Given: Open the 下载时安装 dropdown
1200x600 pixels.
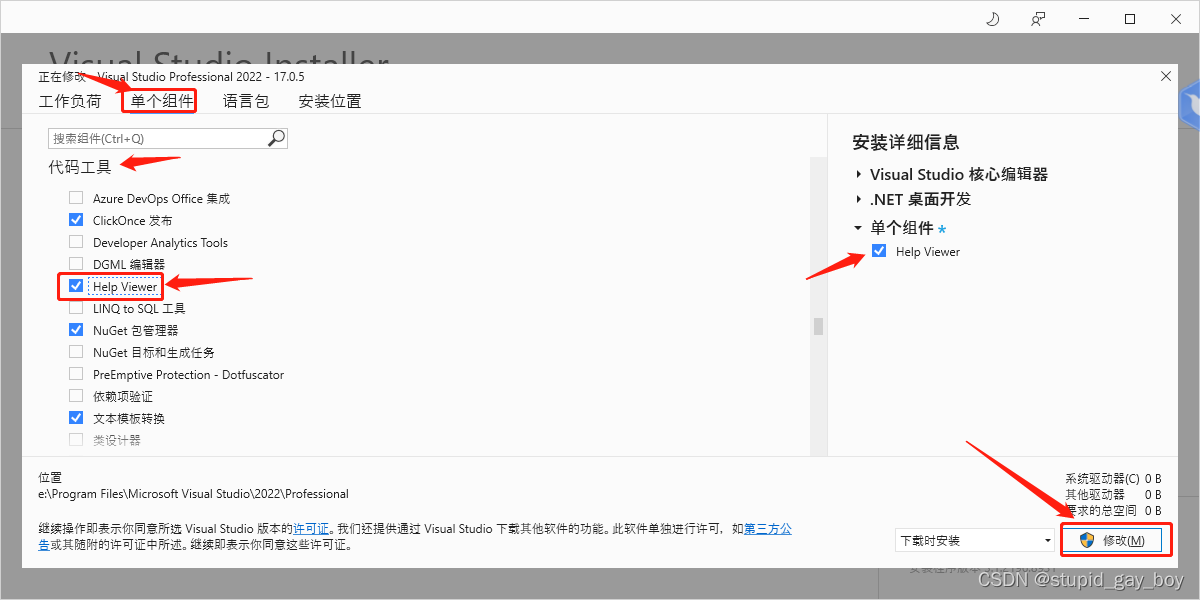Looking at the screenshot, I should click(975, 540).
